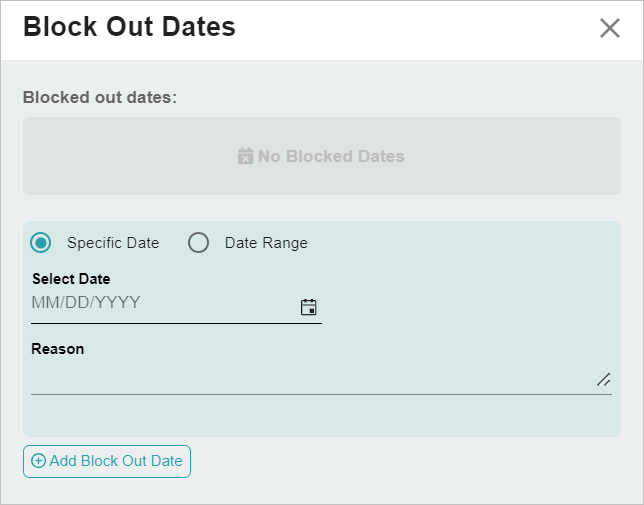Click the Blocked out dates heading
Screen dimensions: 644x505
pyautogui.click(x=100, y=98)
